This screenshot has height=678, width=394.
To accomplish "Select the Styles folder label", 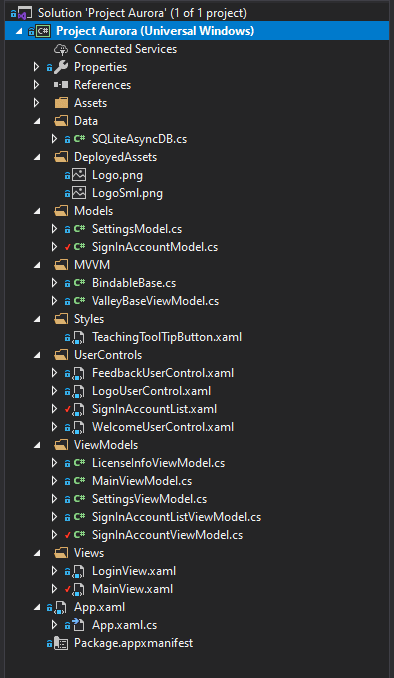I will [89, 320].
